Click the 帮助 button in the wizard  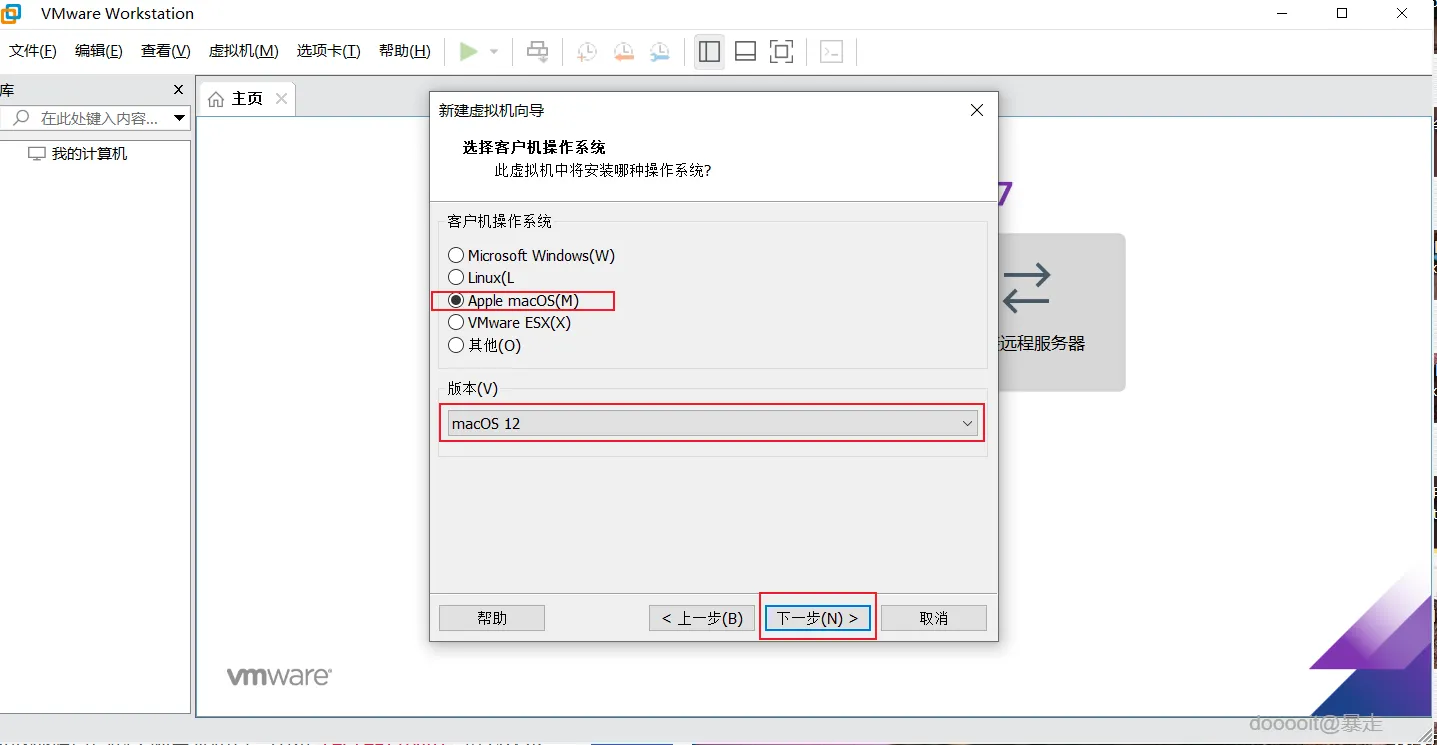491,617
